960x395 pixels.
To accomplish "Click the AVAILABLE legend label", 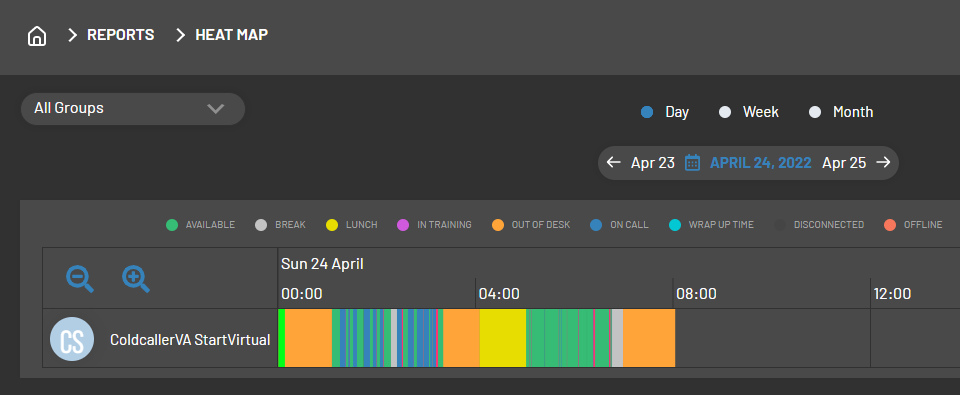I will [210, 225].
